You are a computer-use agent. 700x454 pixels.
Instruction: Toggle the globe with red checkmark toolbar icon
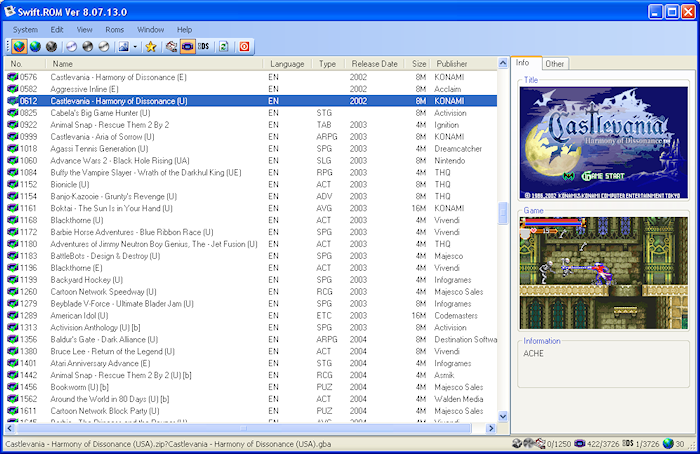(x=19, y=46)
